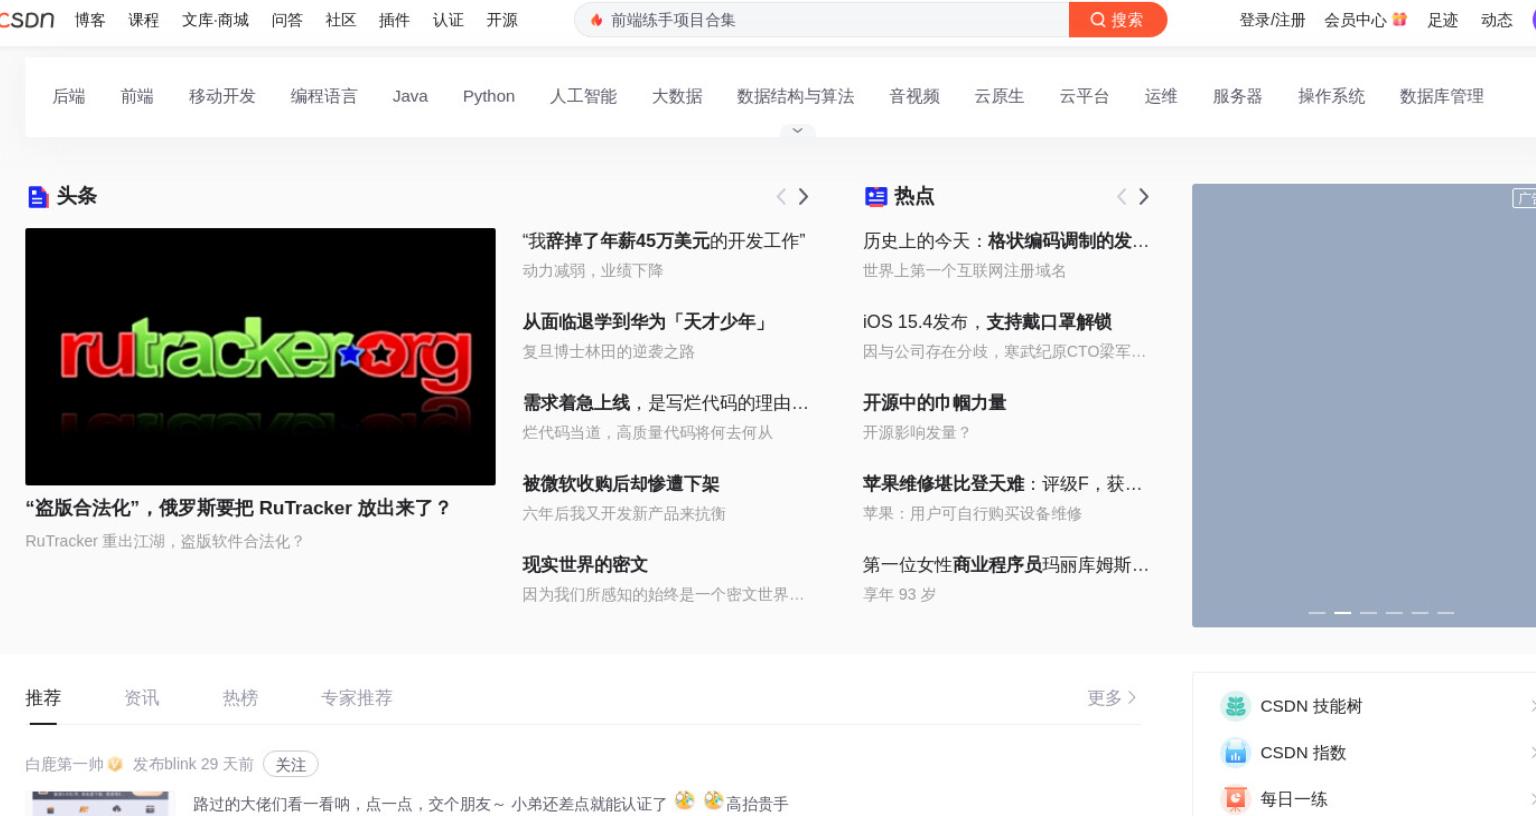The width and height of the screenshot is (1536, 816).
Task: Select 人工智能 category
Action: (x=583, y=97)
